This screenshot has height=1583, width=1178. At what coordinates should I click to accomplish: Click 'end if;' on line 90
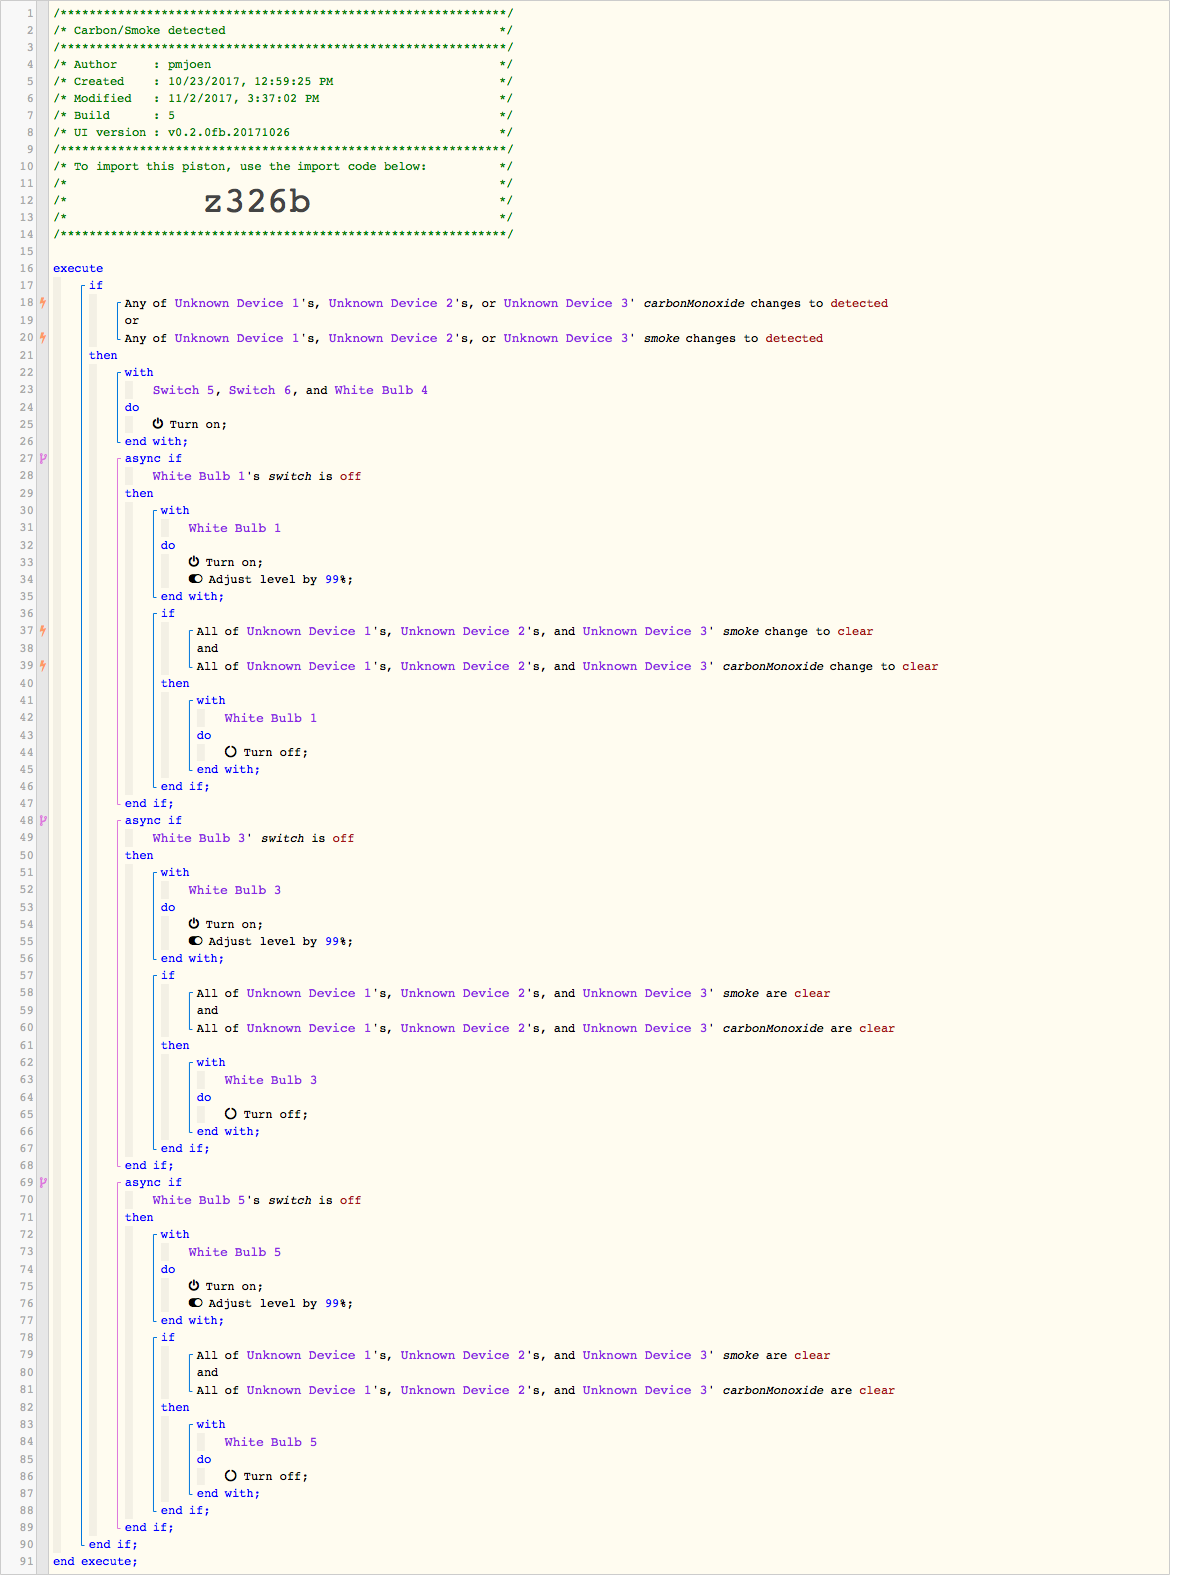click(113, 1544)
